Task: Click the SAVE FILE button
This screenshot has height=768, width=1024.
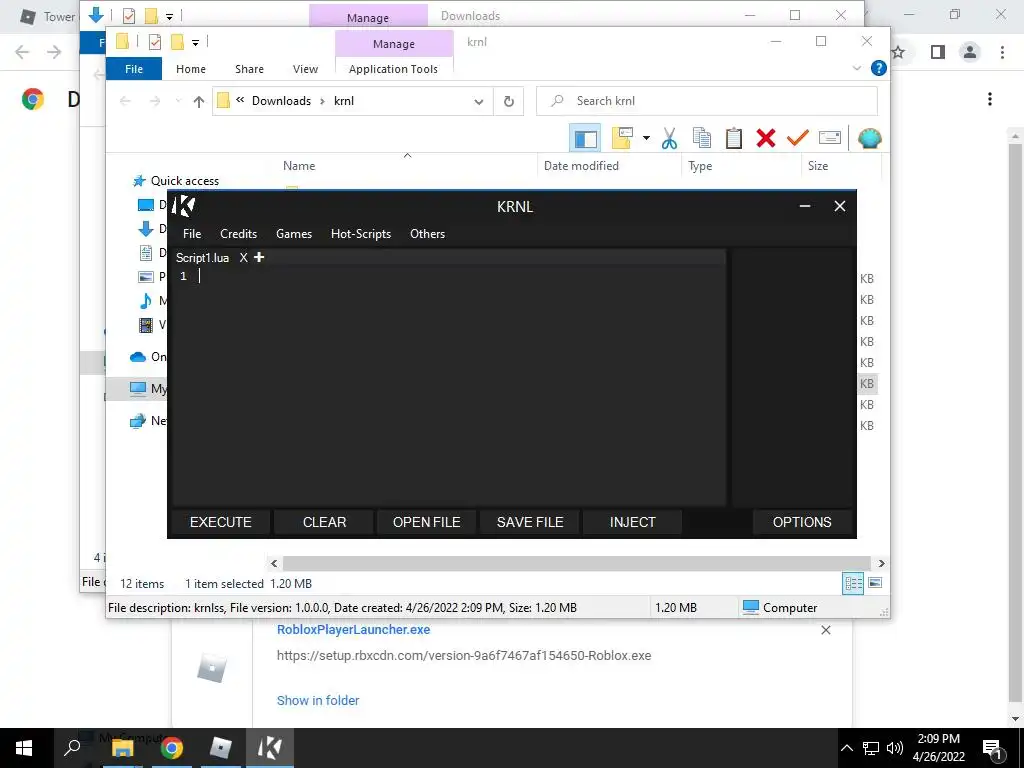Action: click(x=530, y=522)
